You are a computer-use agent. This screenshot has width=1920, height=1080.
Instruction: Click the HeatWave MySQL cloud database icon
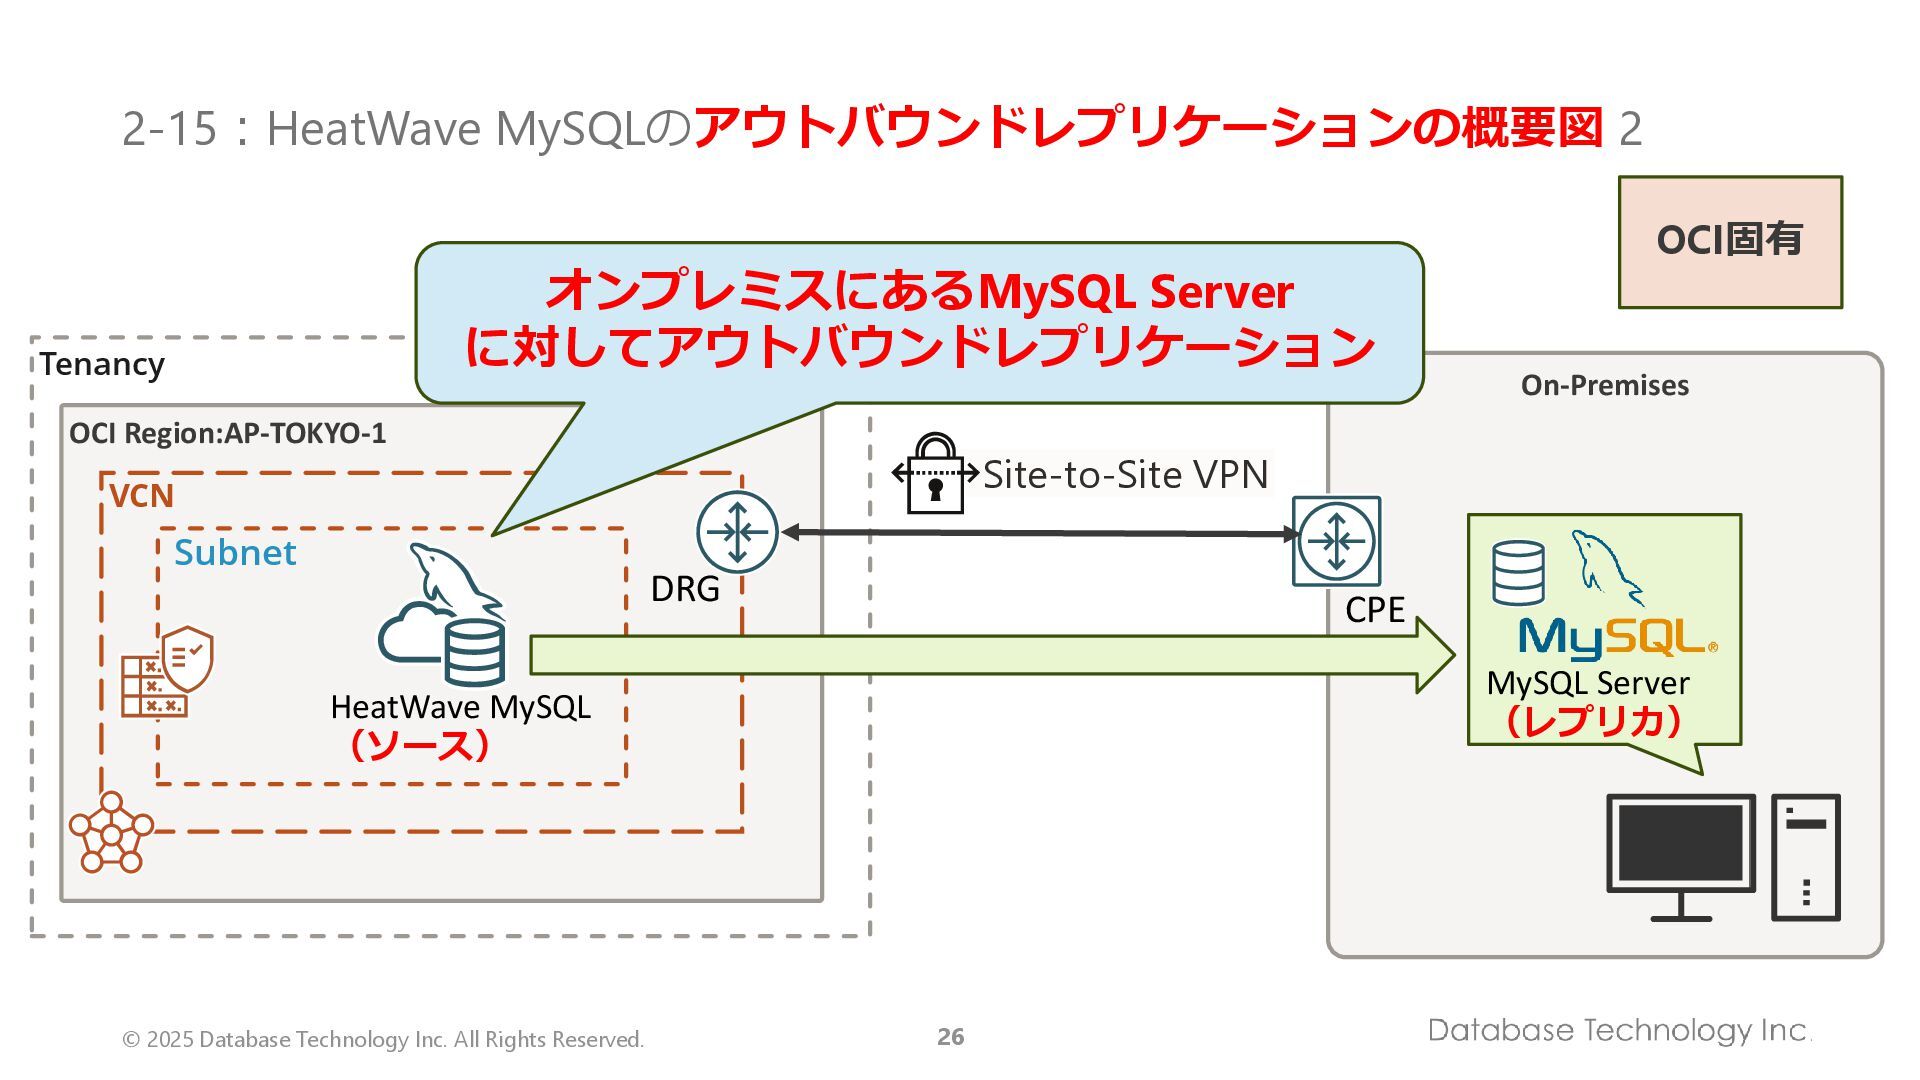pos(441,616)
